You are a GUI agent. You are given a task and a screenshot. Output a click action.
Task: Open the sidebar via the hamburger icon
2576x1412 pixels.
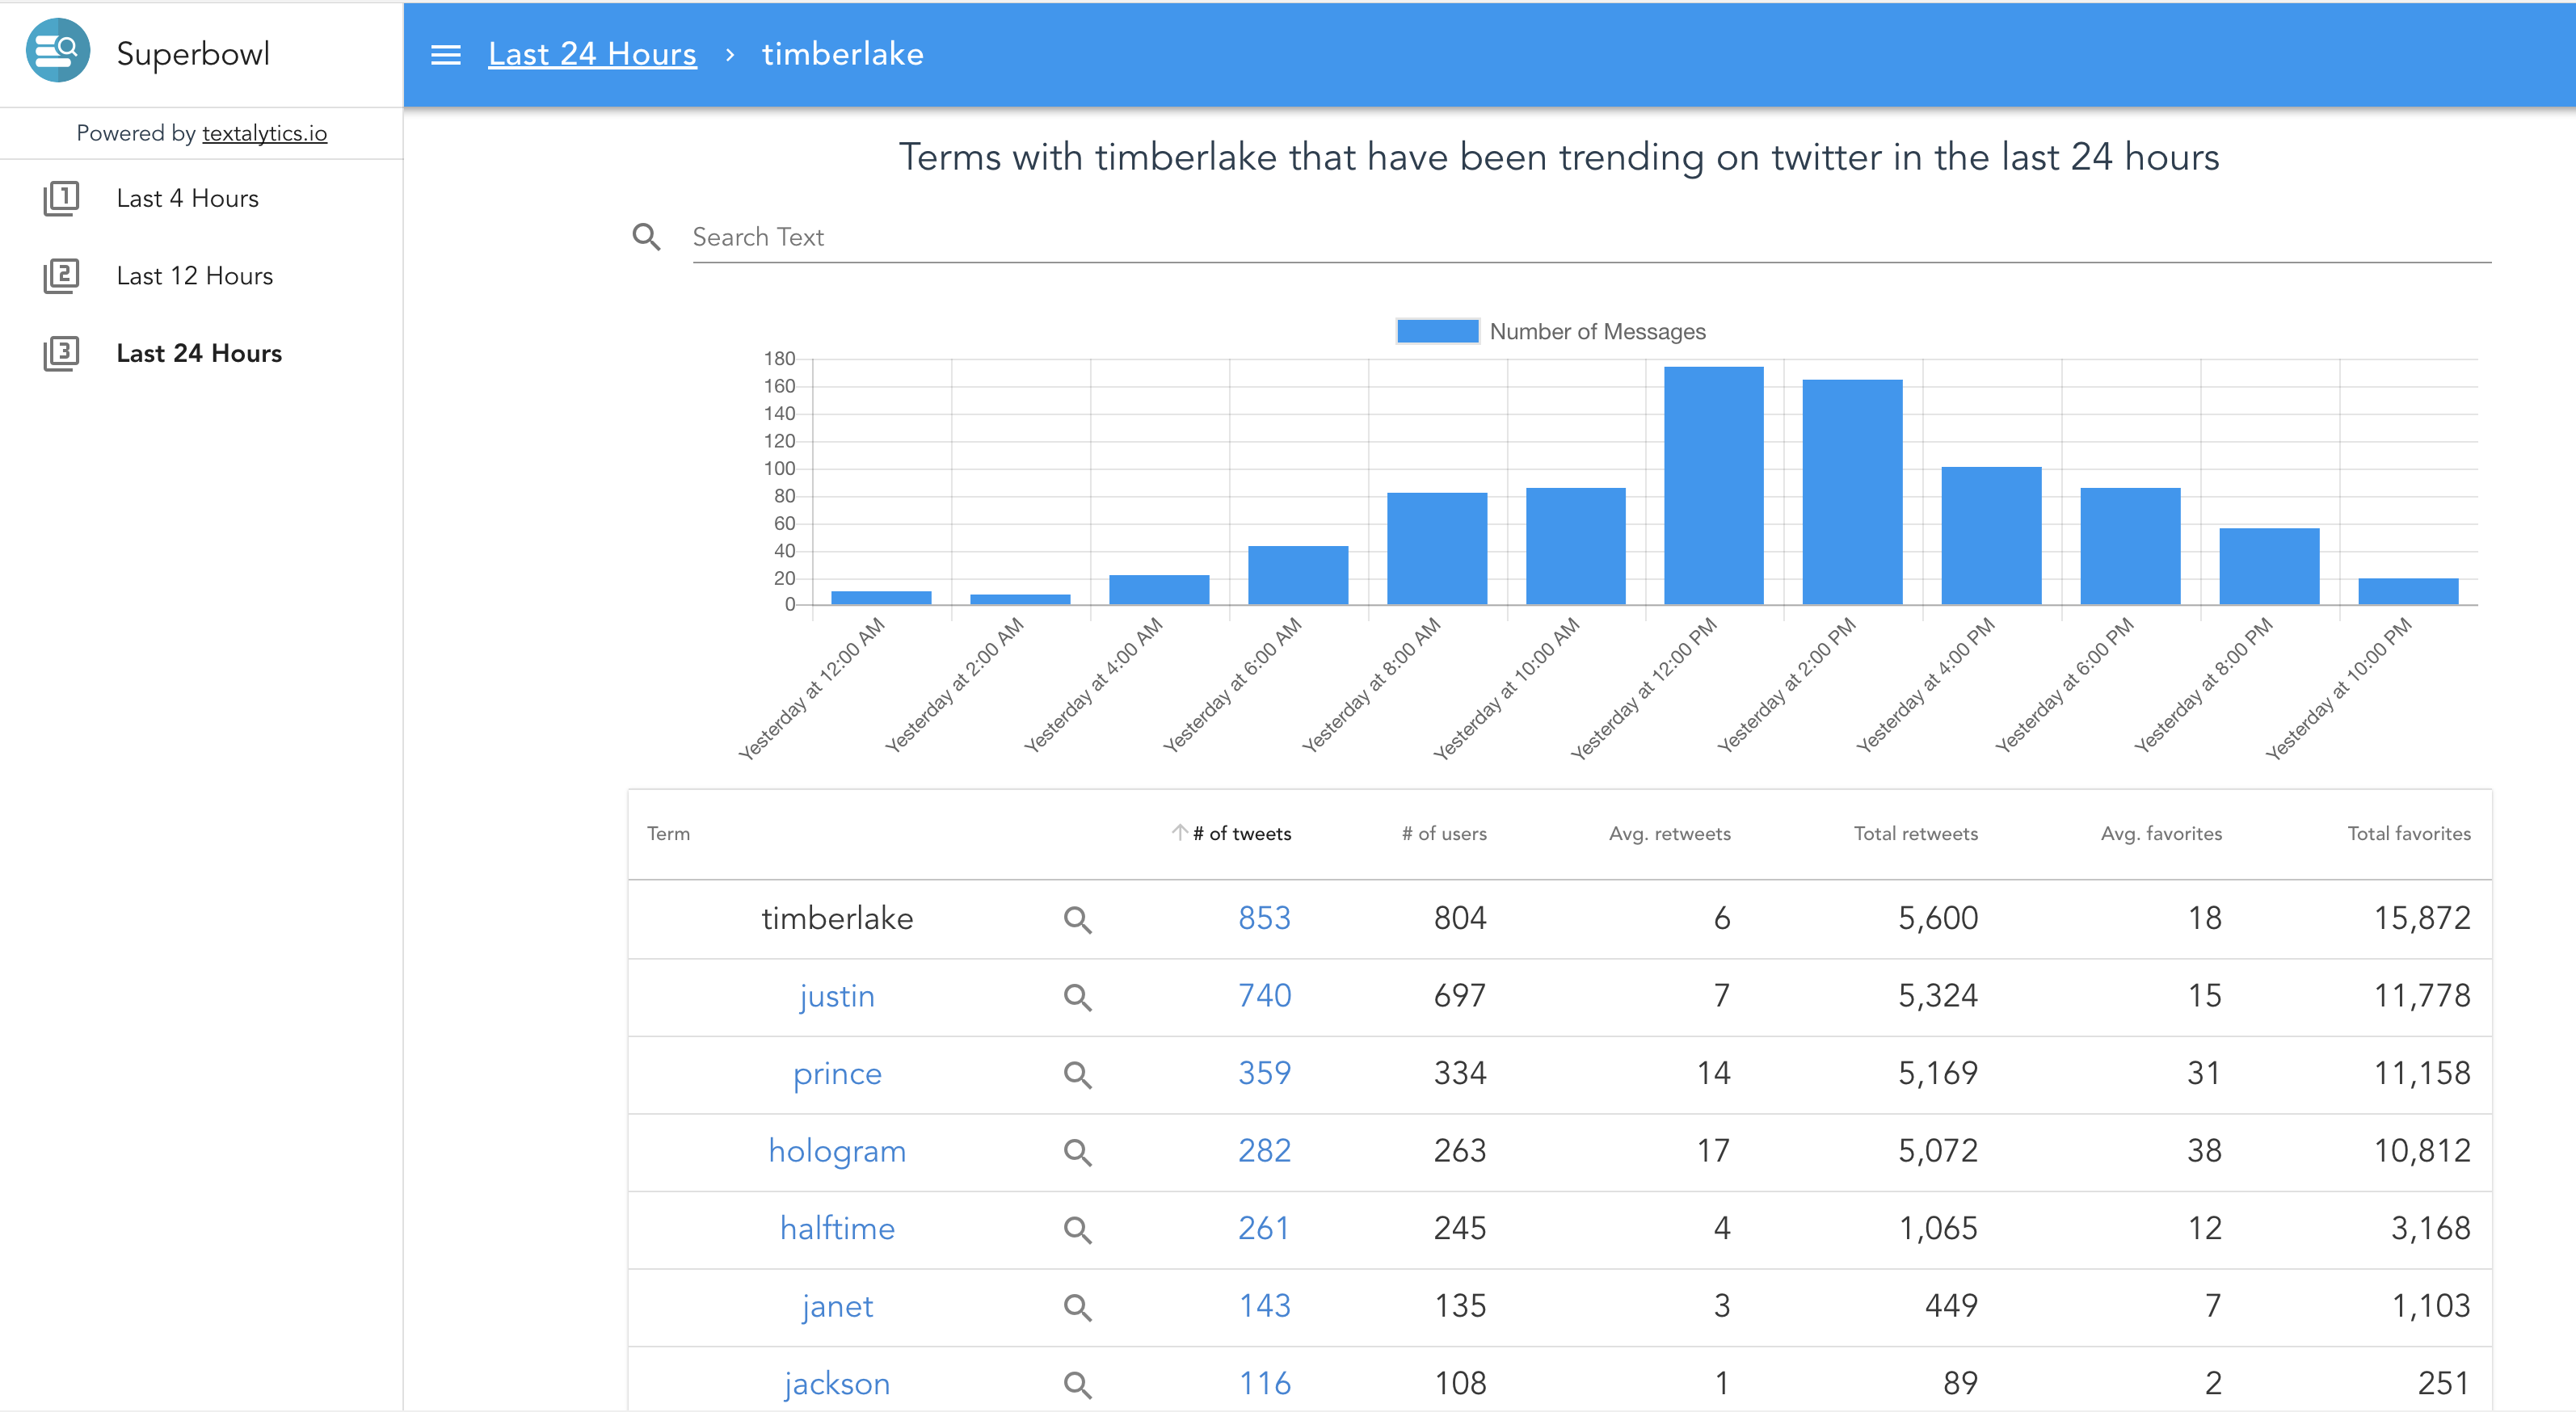point(446,54)
